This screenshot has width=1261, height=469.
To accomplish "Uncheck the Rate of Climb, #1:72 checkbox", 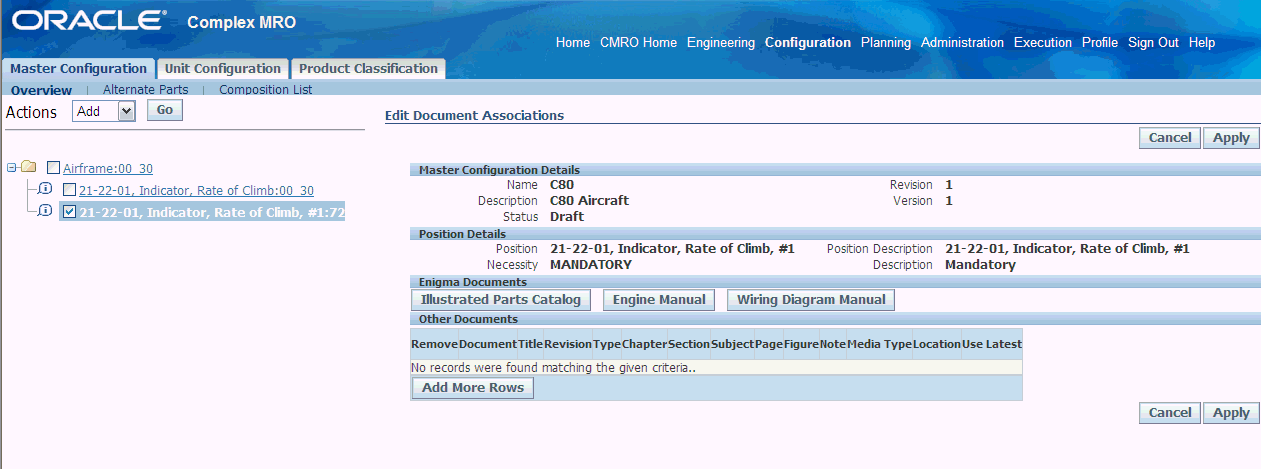I will click(x=69, y=212).
